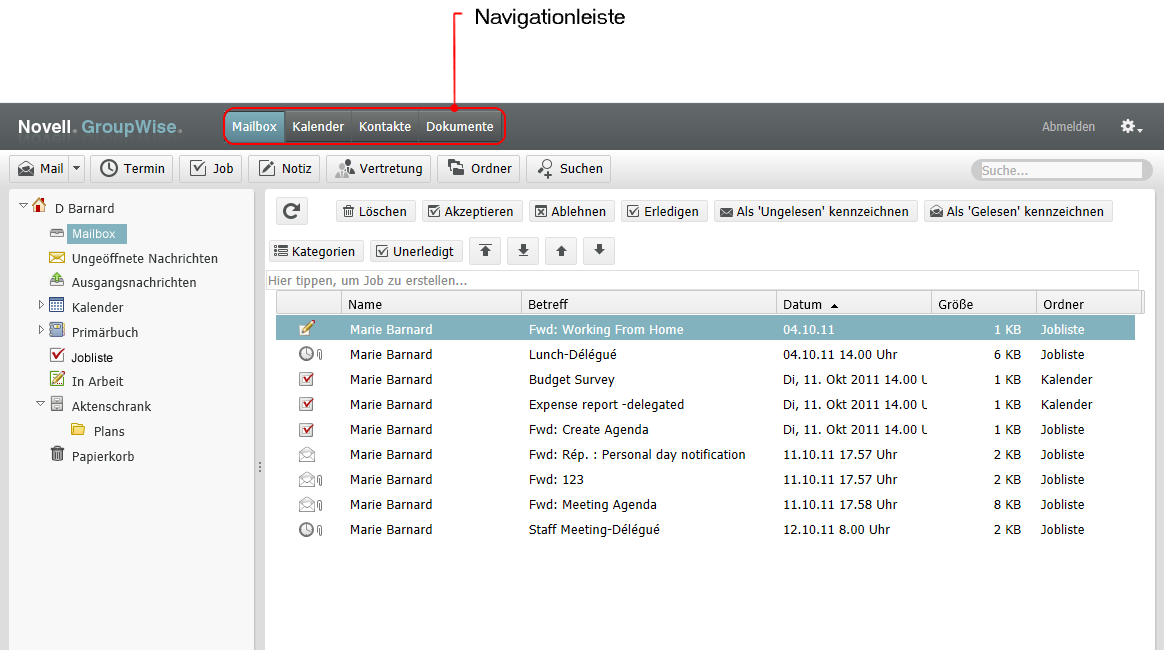1164x650 pixels.
Task: Toggle the task checkbox of Expense report -delegated
Action: [306, 404]
